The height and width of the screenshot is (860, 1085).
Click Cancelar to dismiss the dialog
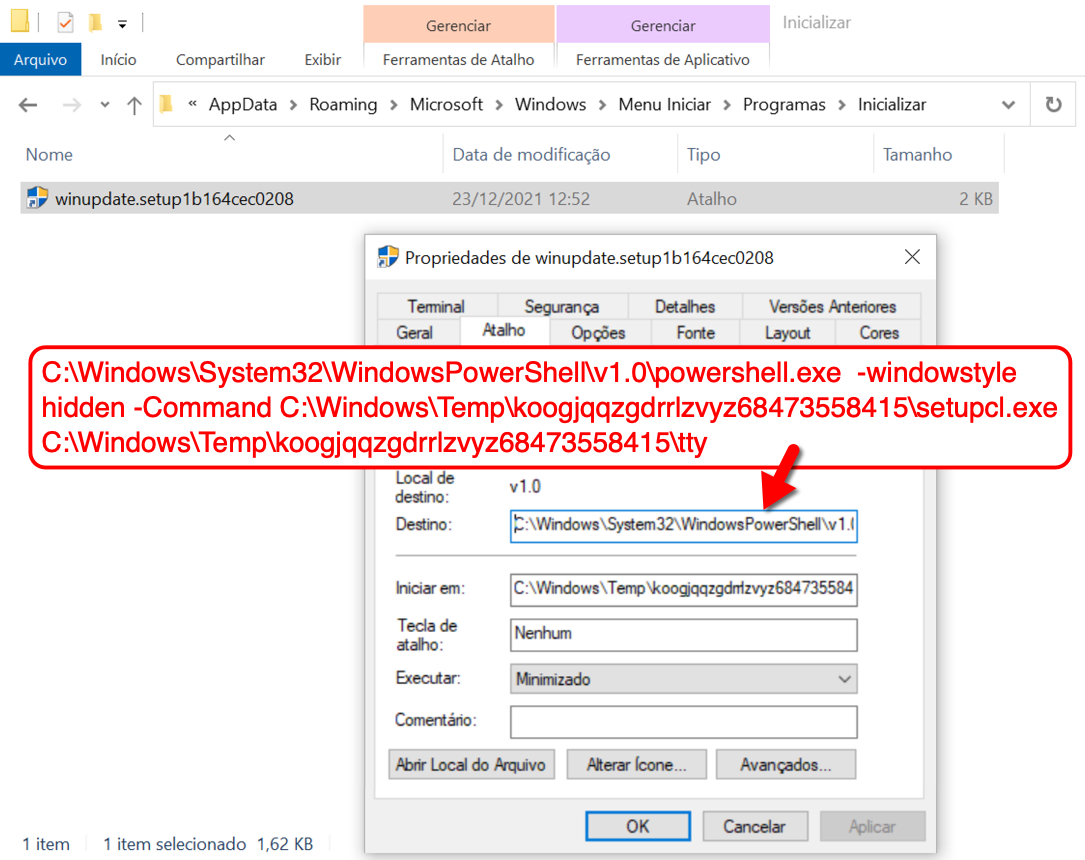pos(755,826)
